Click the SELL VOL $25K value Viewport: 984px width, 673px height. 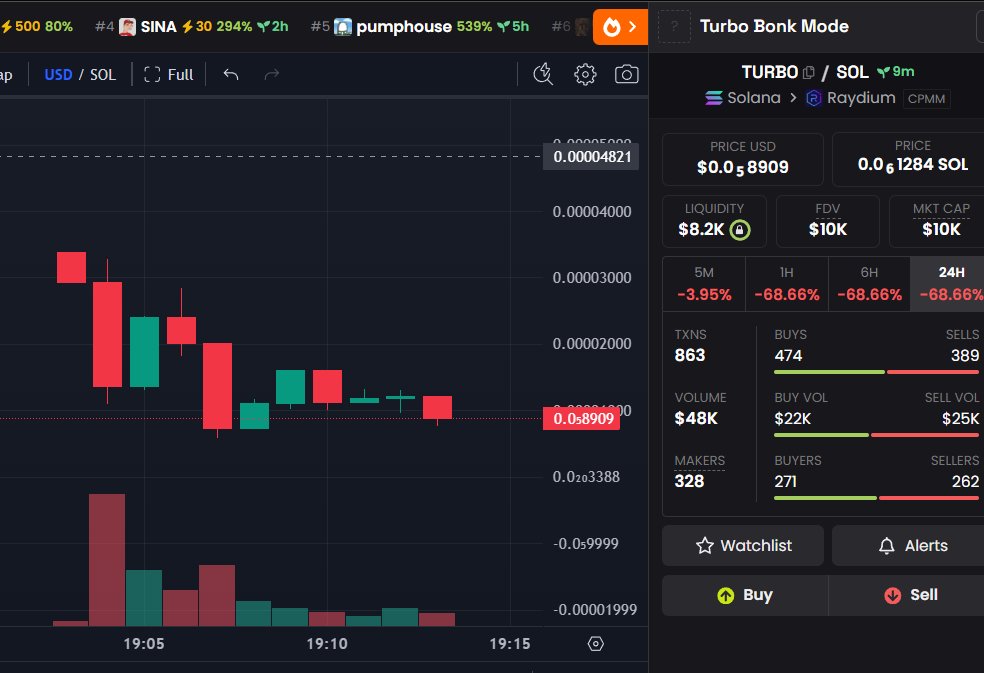click(960, 418)
